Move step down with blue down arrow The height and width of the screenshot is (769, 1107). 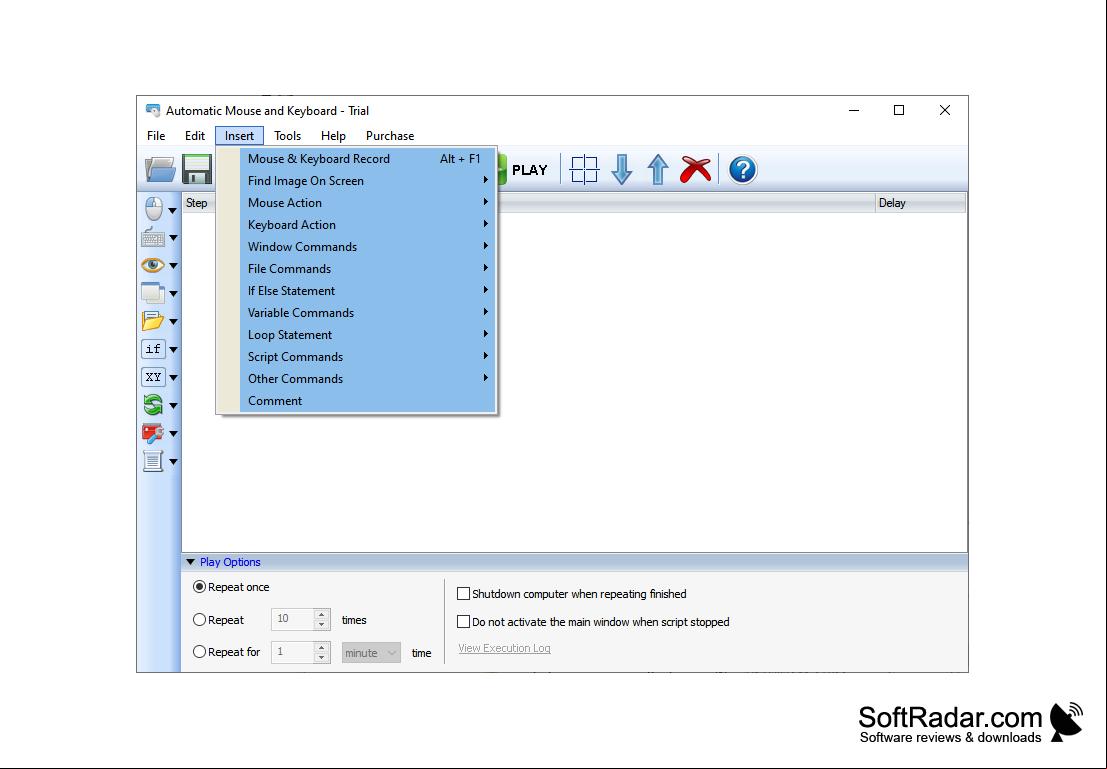(x=621, y=169)
